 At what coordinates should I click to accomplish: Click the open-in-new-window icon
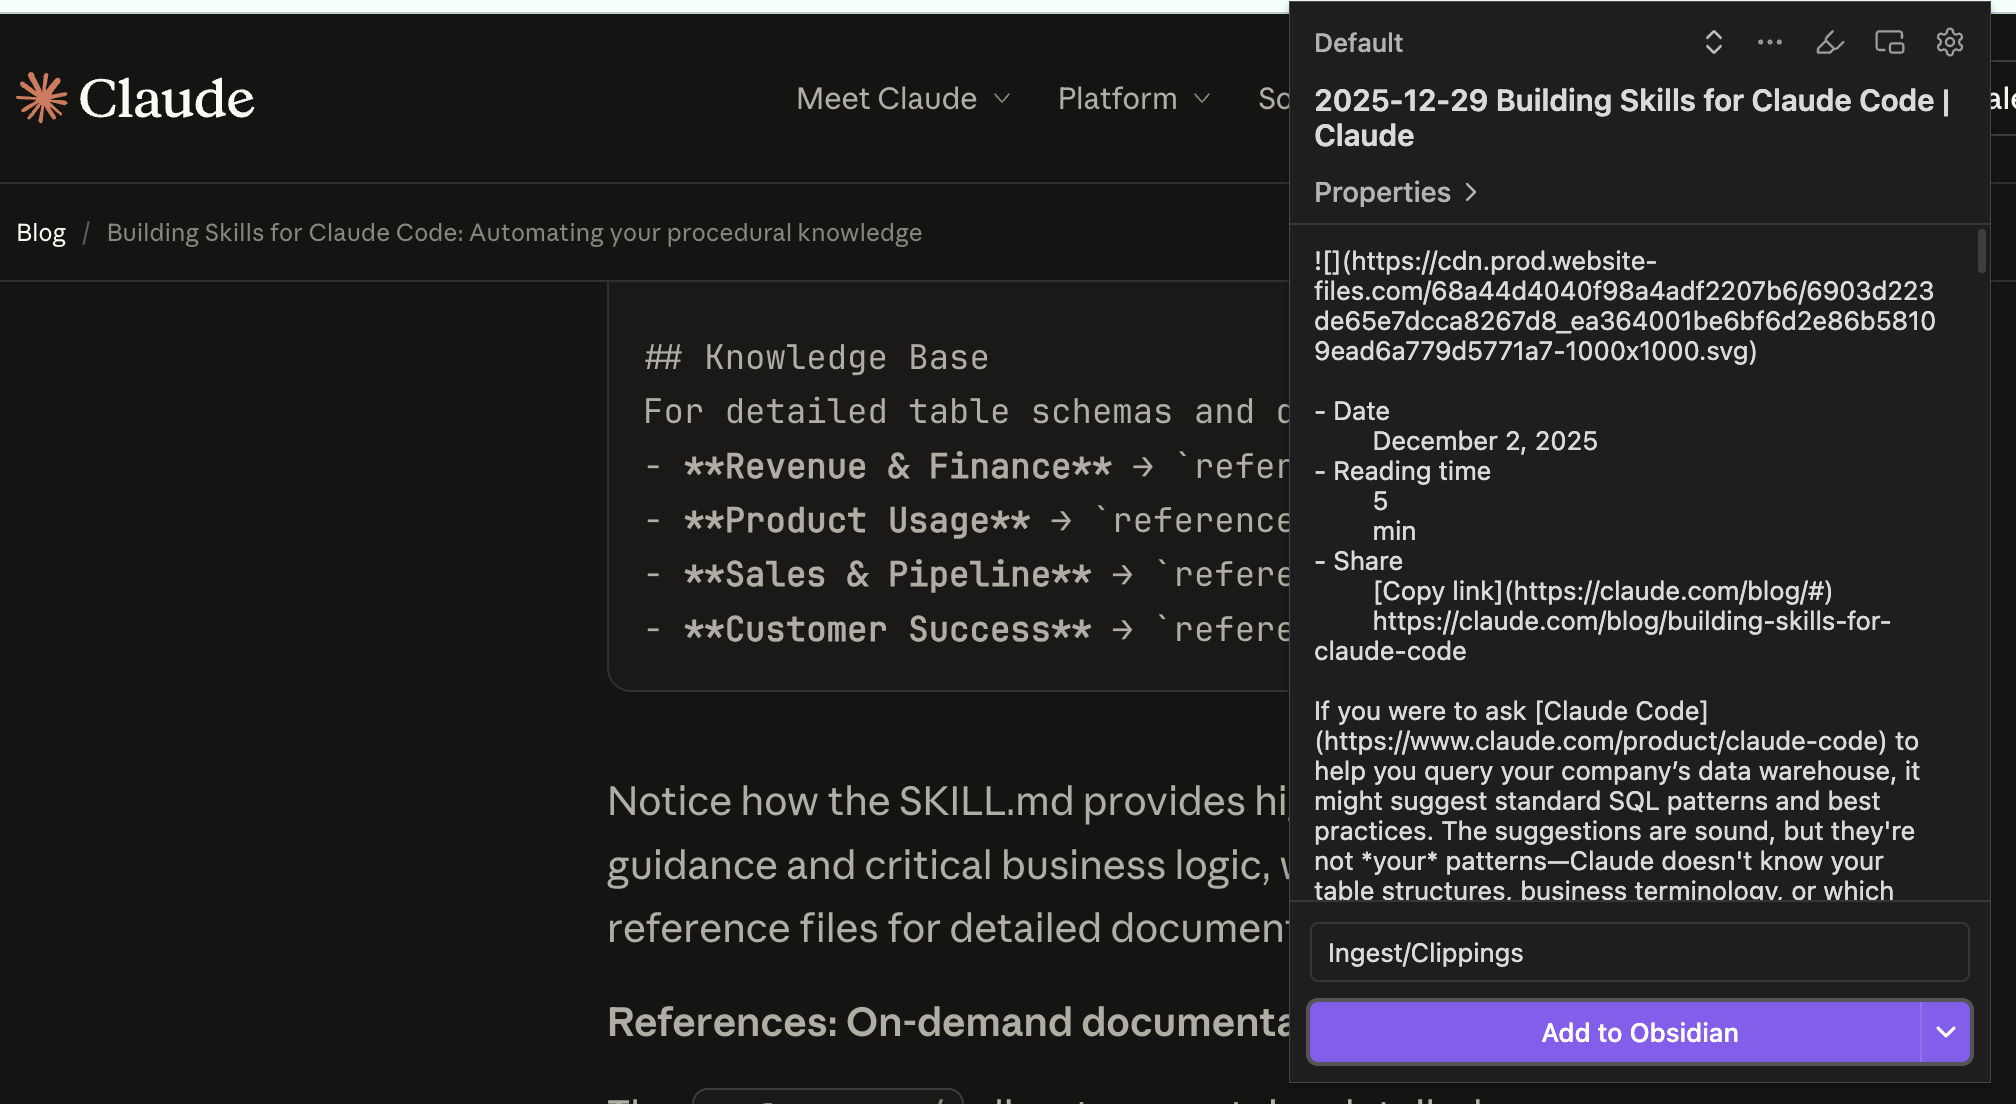pyautogui.click(x=1889, y=42)
